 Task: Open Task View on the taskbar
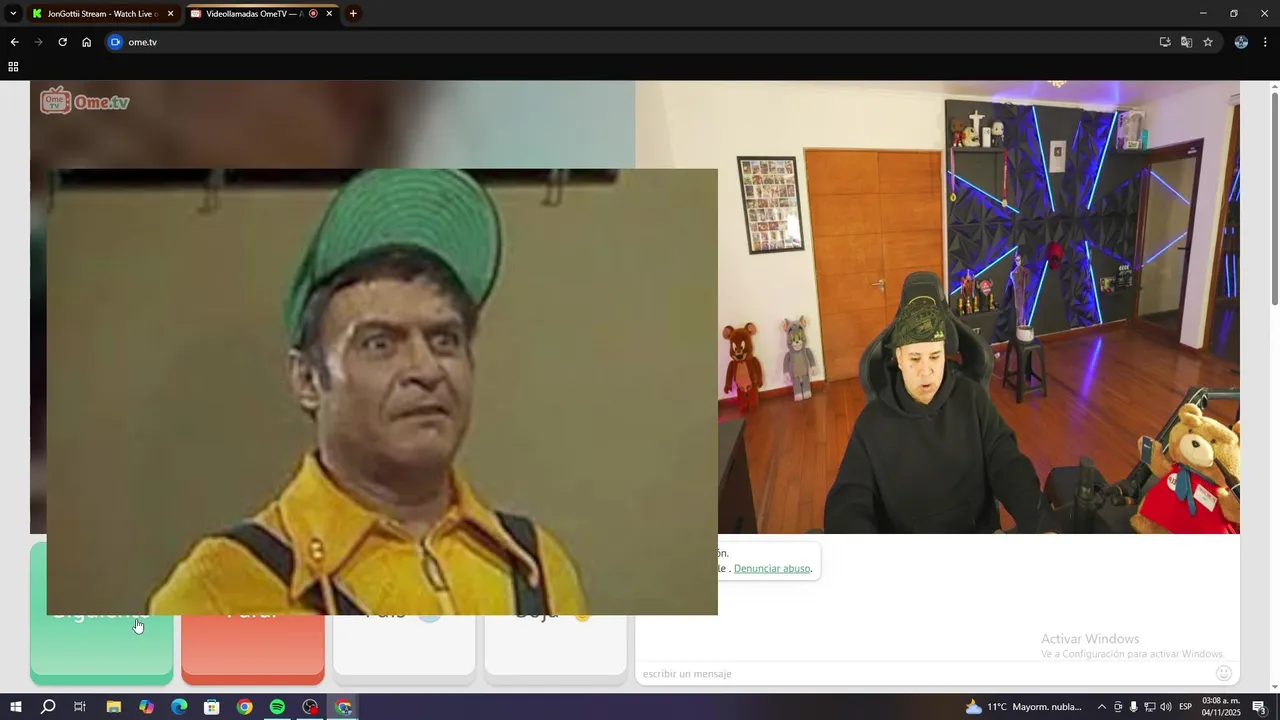(x=80, y=707)
